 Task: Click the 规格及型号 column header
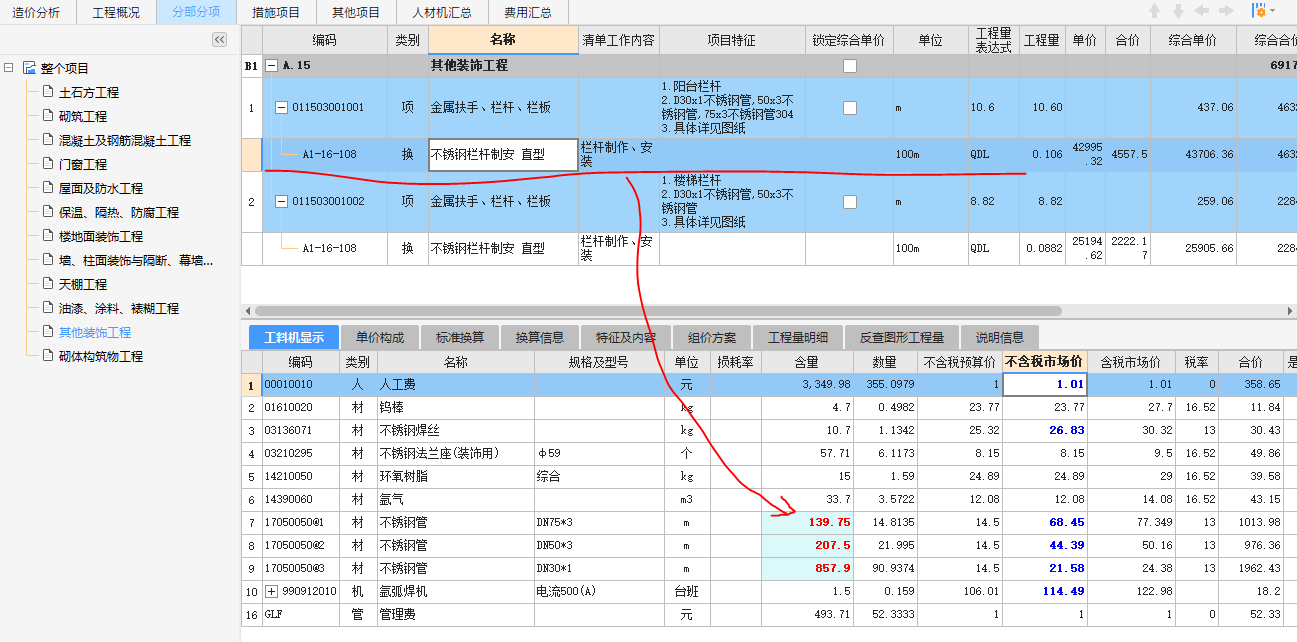pyautogui.click(x=599, y=362)
